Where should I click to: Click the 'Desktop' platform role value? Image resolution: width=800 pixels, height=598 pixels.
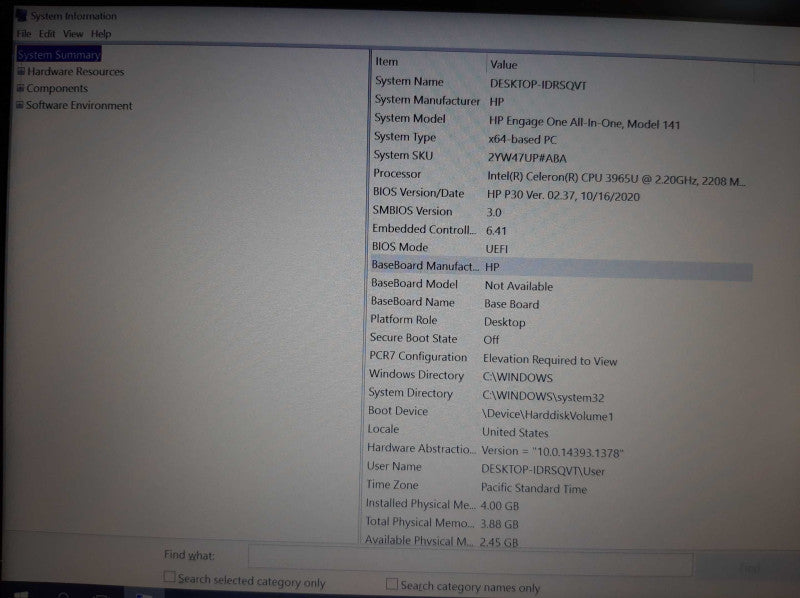pyautogui.click(x=504, y=322)
